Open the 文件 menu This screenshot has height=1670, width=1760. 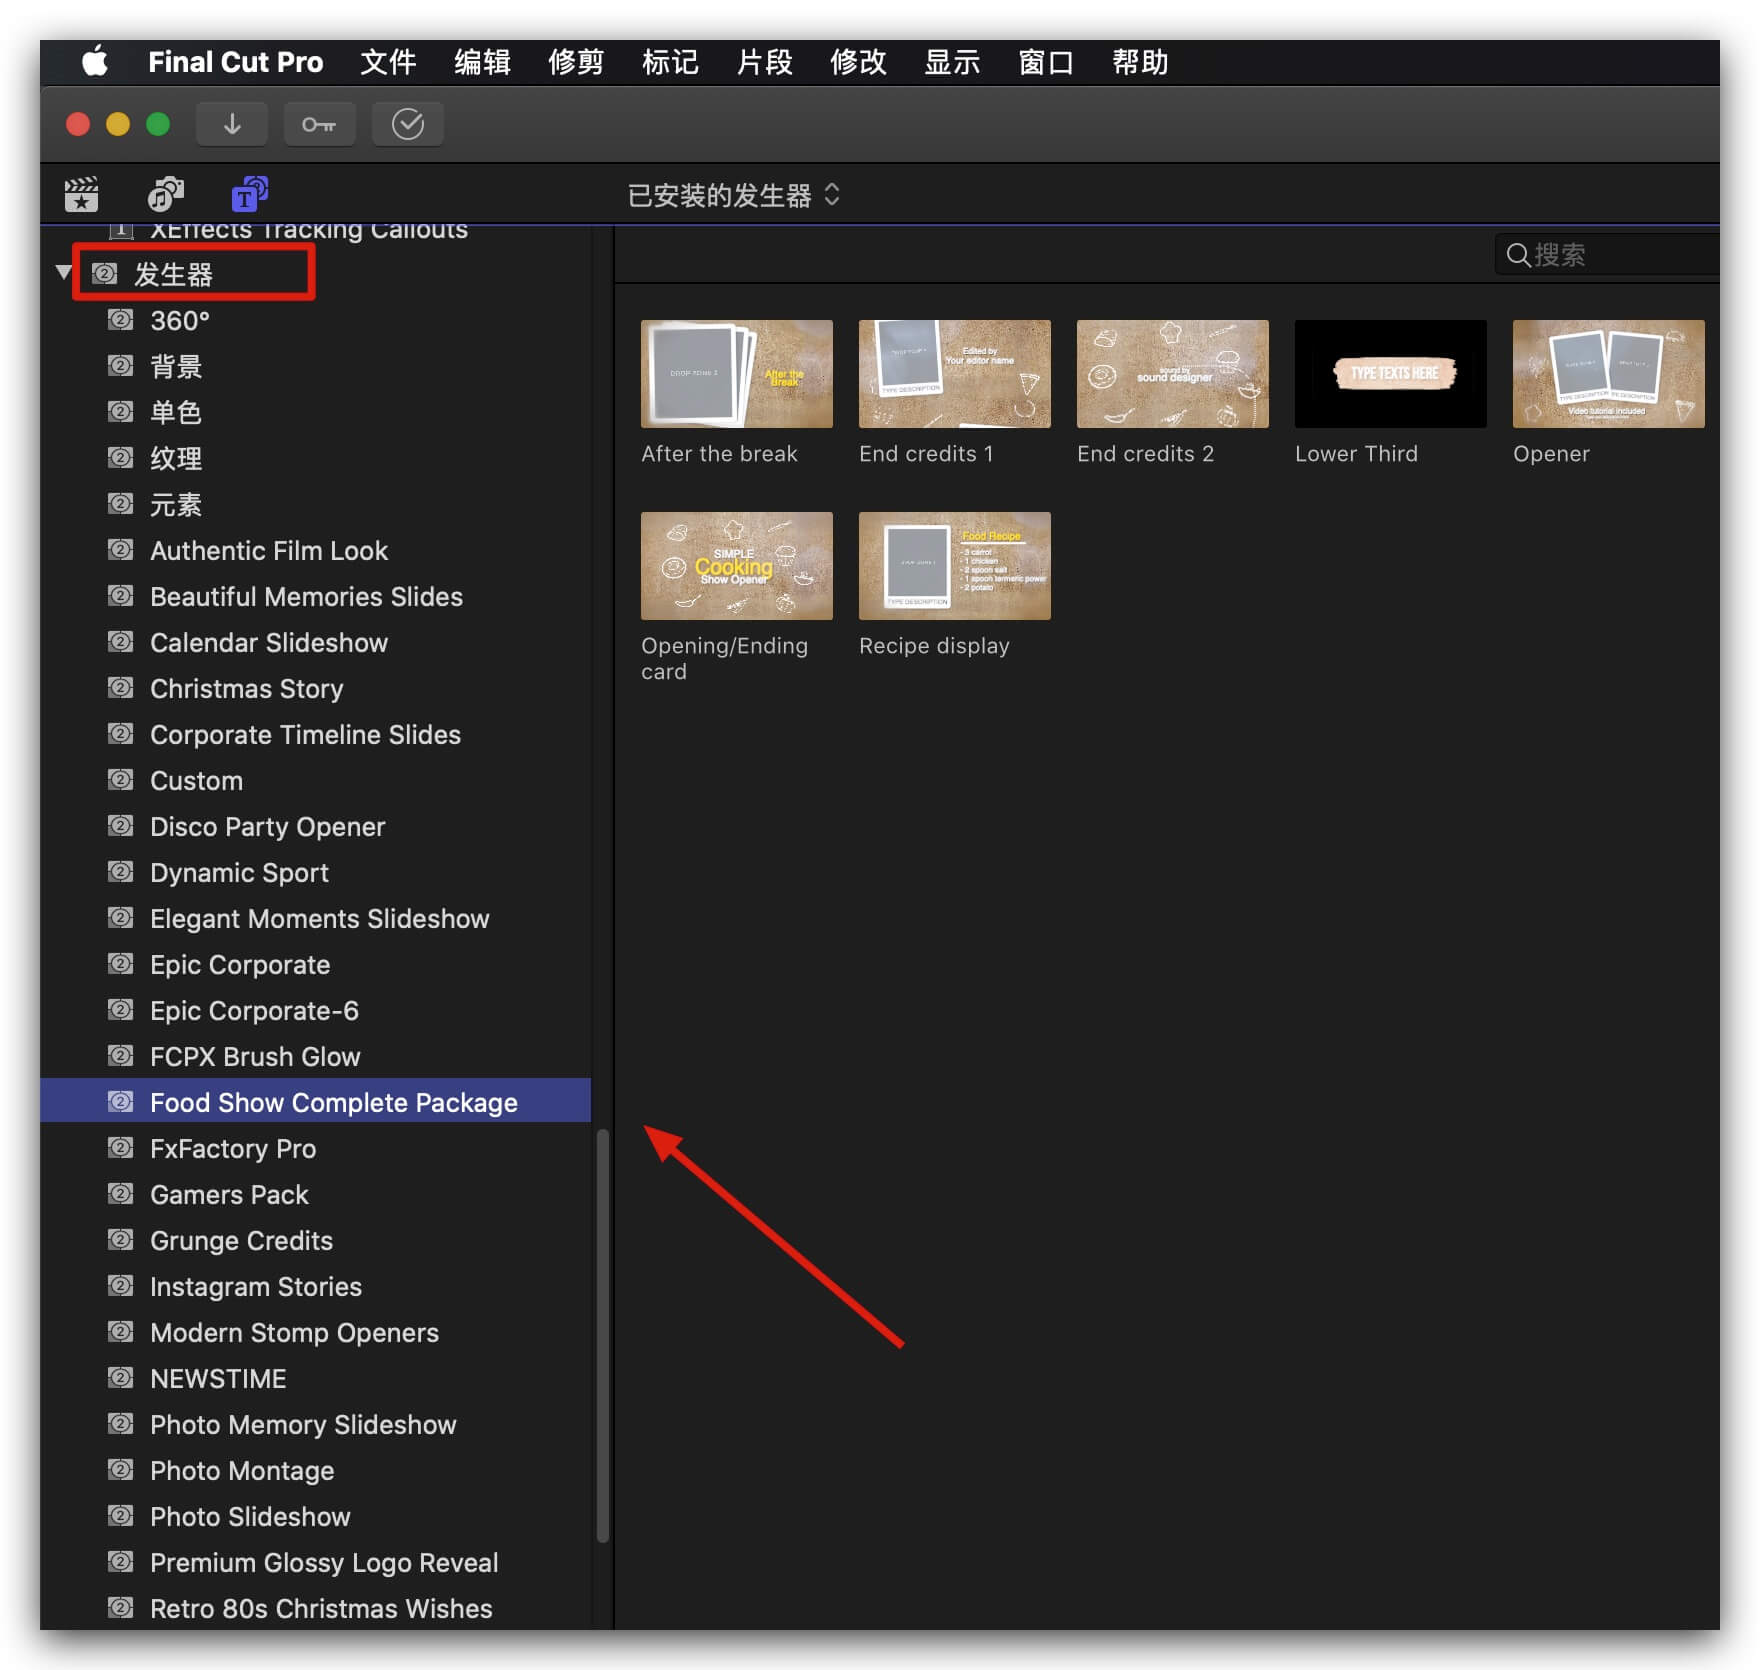point(388,62)
